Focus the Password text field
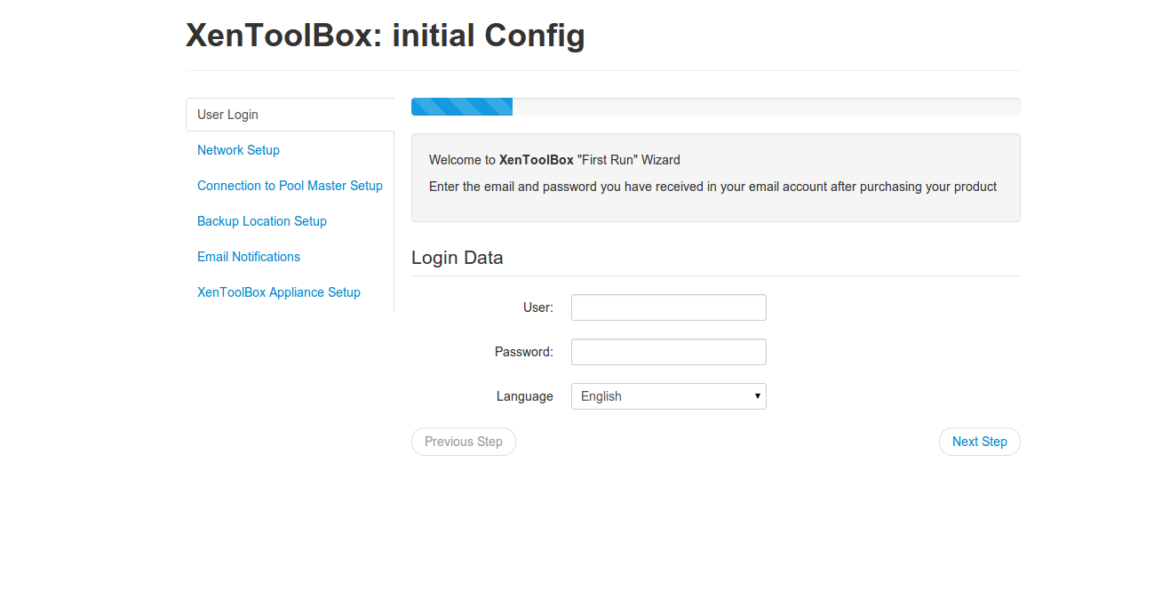1170x606 pixels. [669, 352]
